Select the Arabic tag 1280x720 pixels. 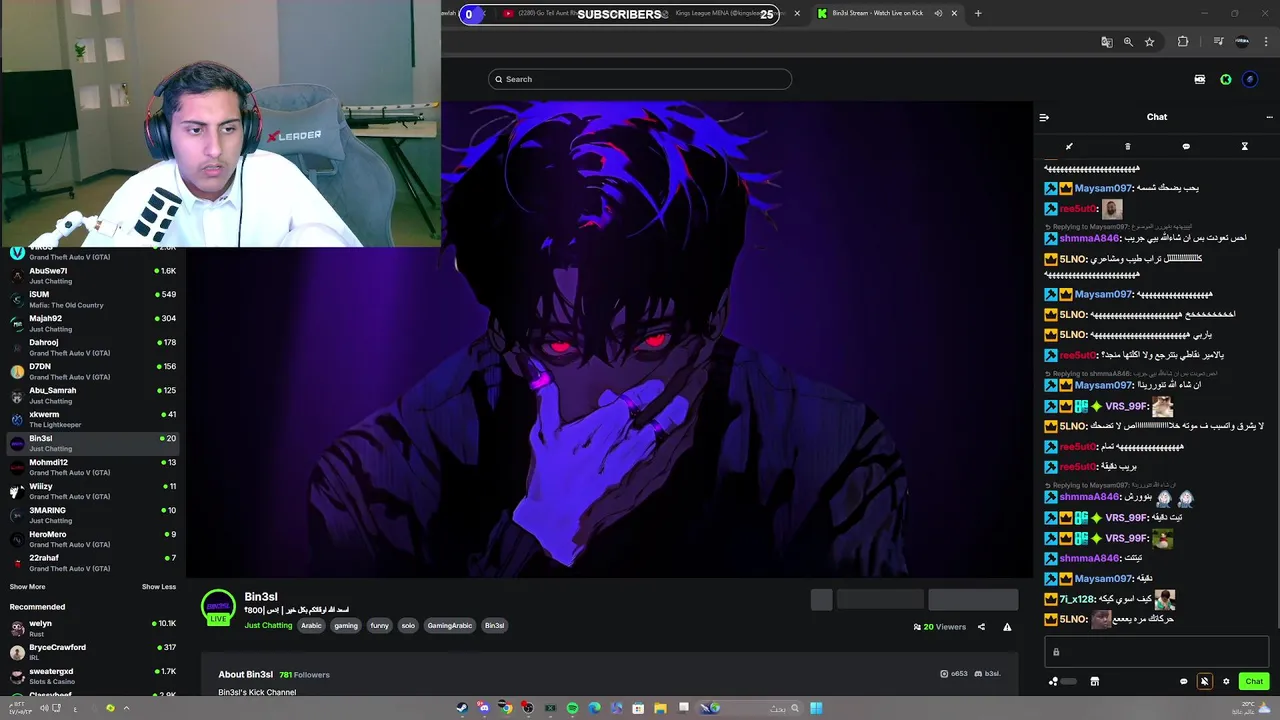point(312,625)
